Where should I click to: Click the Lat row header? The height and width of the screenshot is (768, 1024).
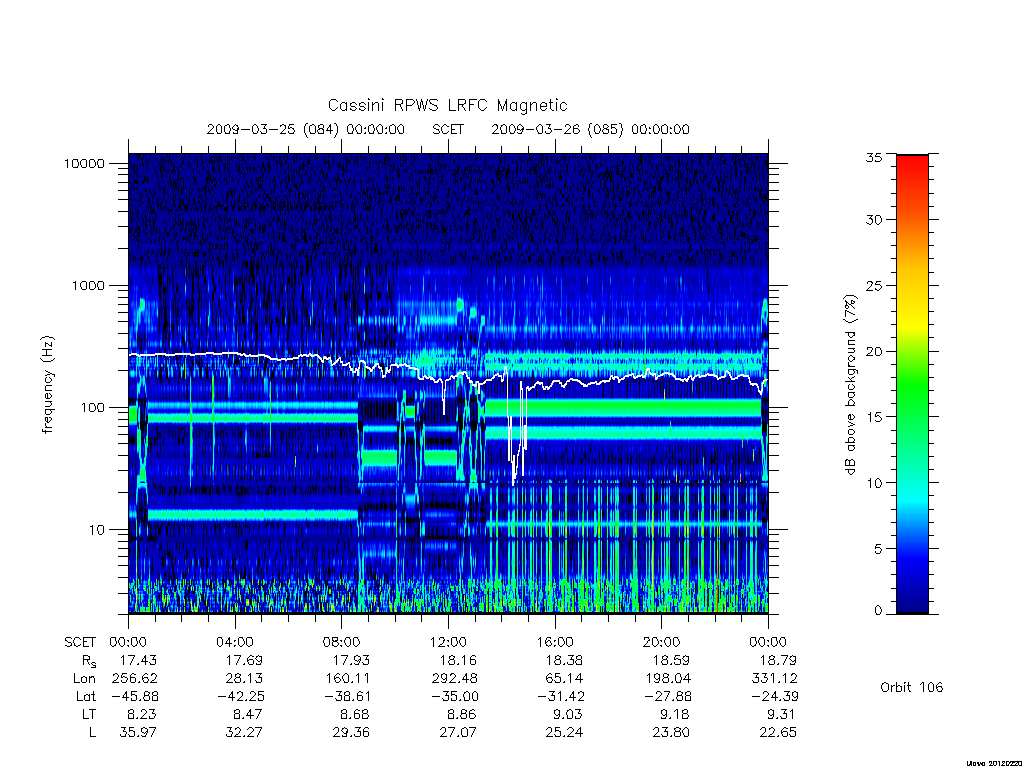tap(86, 696)
